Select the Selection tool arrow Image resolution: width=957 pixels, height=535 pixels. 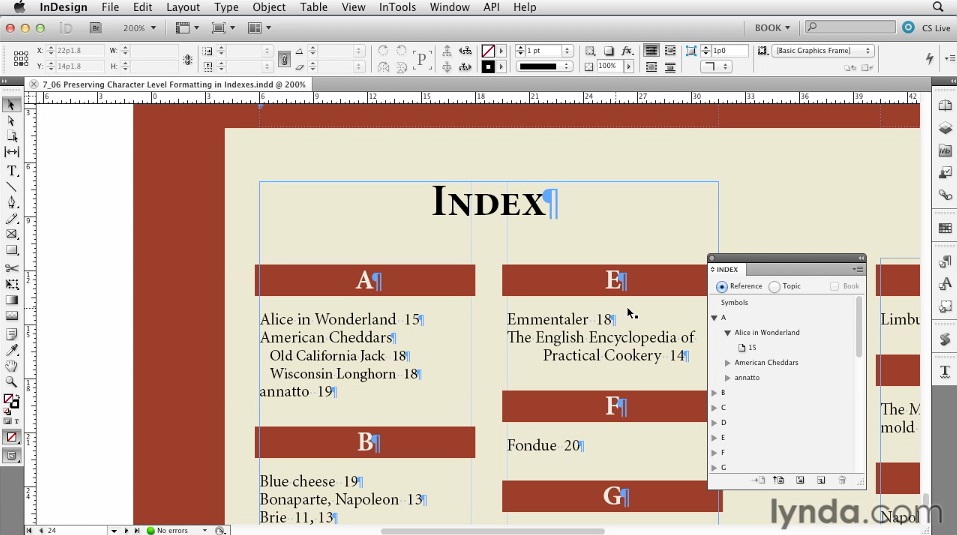point(11,105)
